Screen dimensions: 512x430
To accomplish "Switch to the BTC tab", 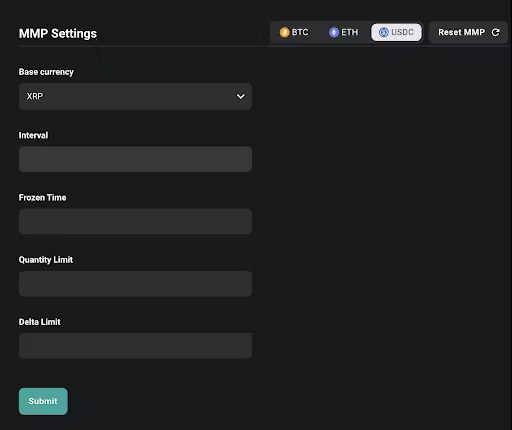I will 294,32.
